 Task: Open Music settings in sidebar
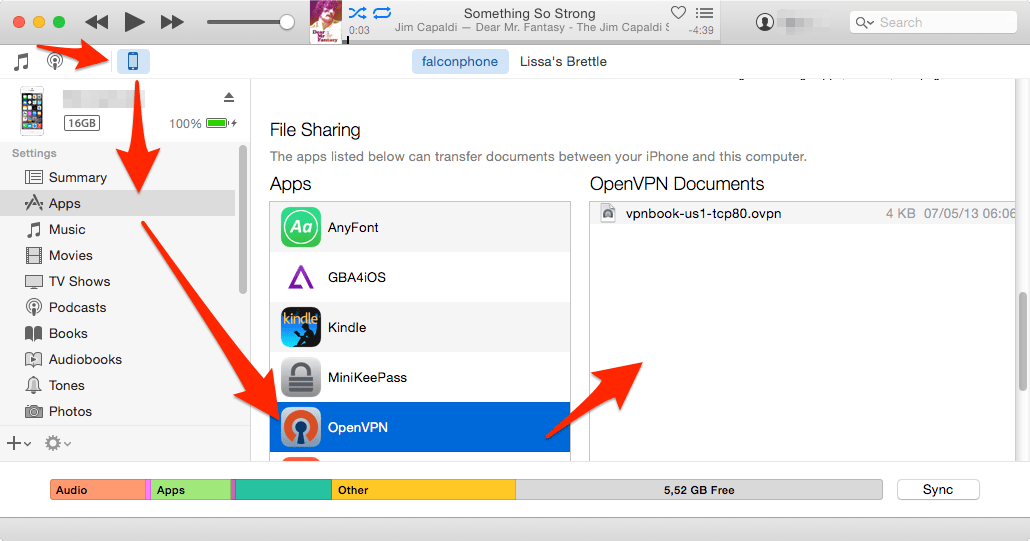pos(118,230)
